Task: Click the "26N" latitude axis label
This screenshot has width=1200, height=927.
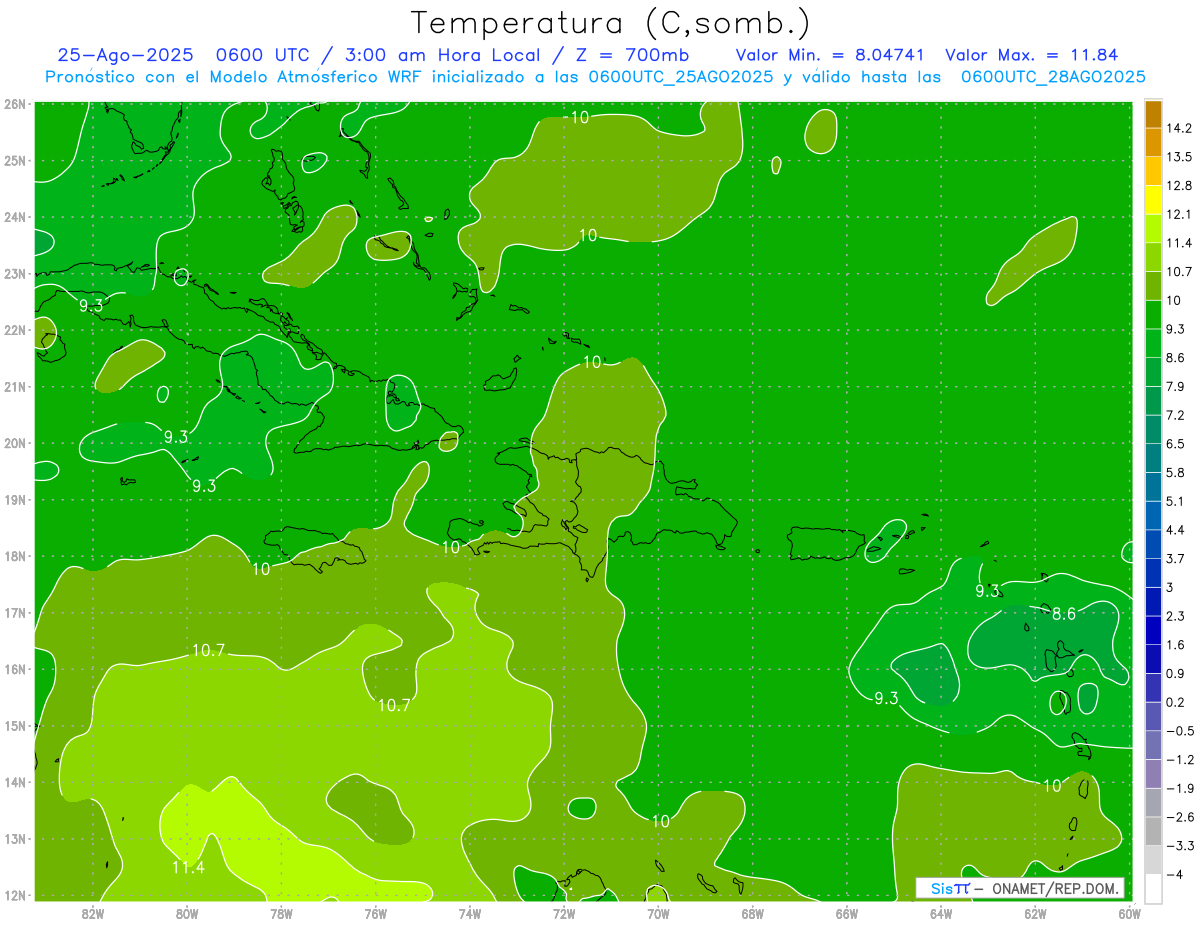Action: [x=14, y=104]
